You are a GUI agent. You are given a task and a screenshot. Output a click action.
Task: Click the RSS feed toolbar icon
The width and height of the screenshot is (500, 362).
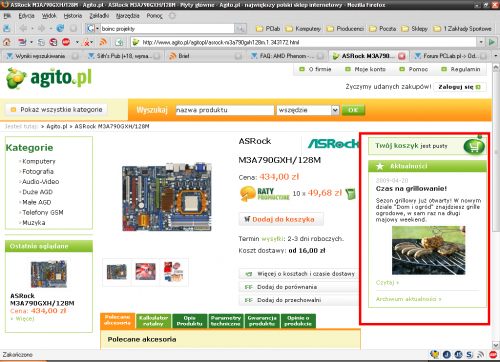(x=103, y=42)
